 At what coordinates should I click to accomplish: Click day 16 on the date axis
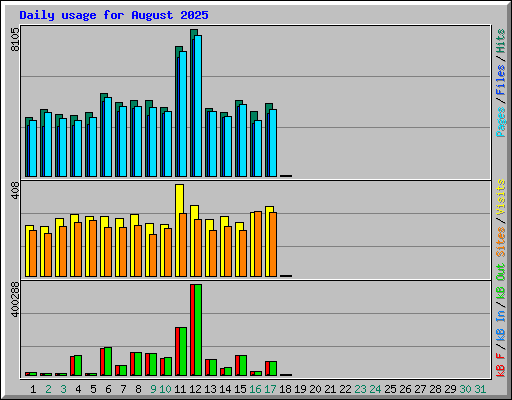pos(255,389)
